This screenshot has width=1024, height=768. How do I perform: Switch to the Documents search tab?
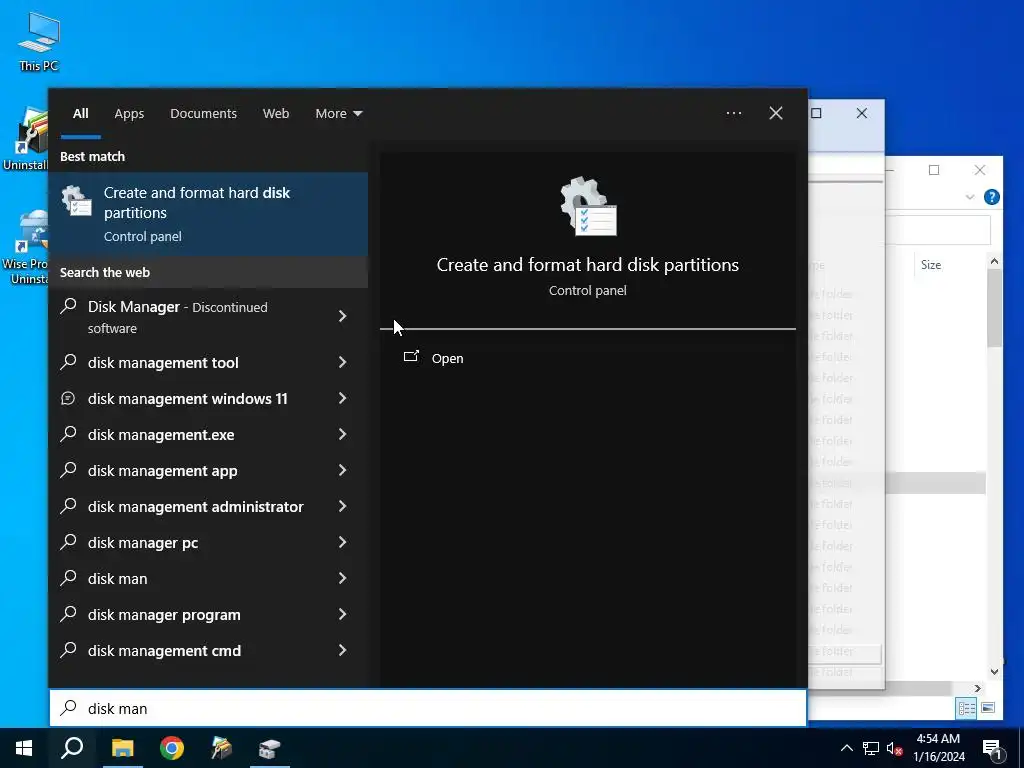pos(203,114)
